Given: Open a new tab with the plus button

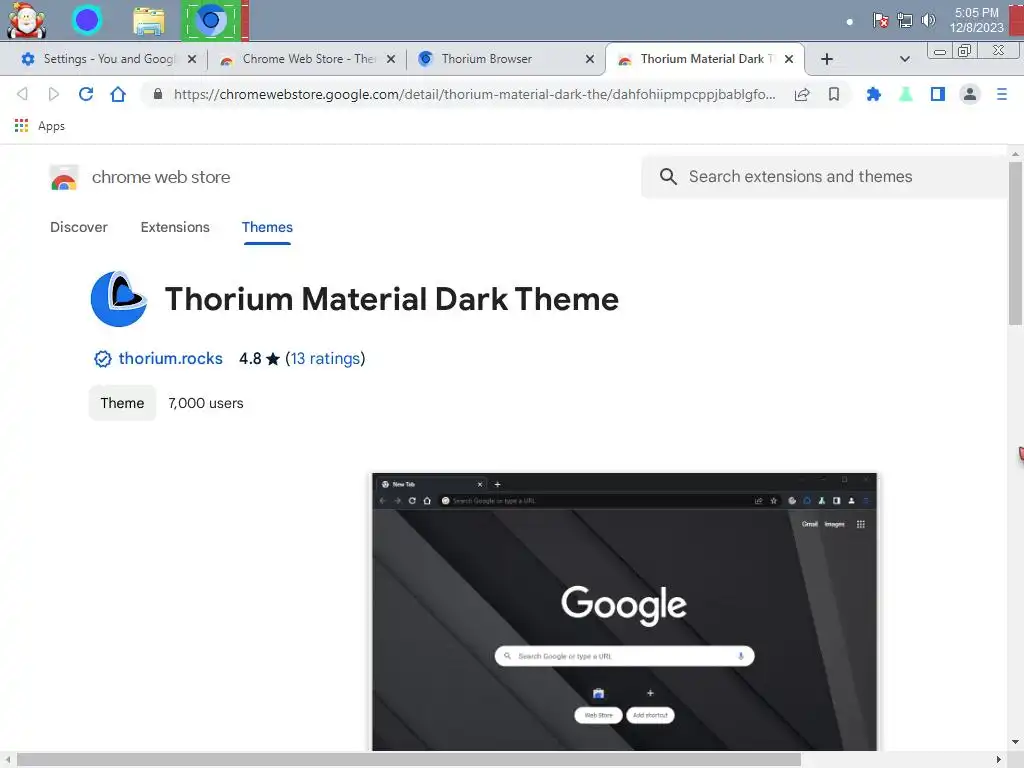Looking at the screenshot, I should point(827,59).
